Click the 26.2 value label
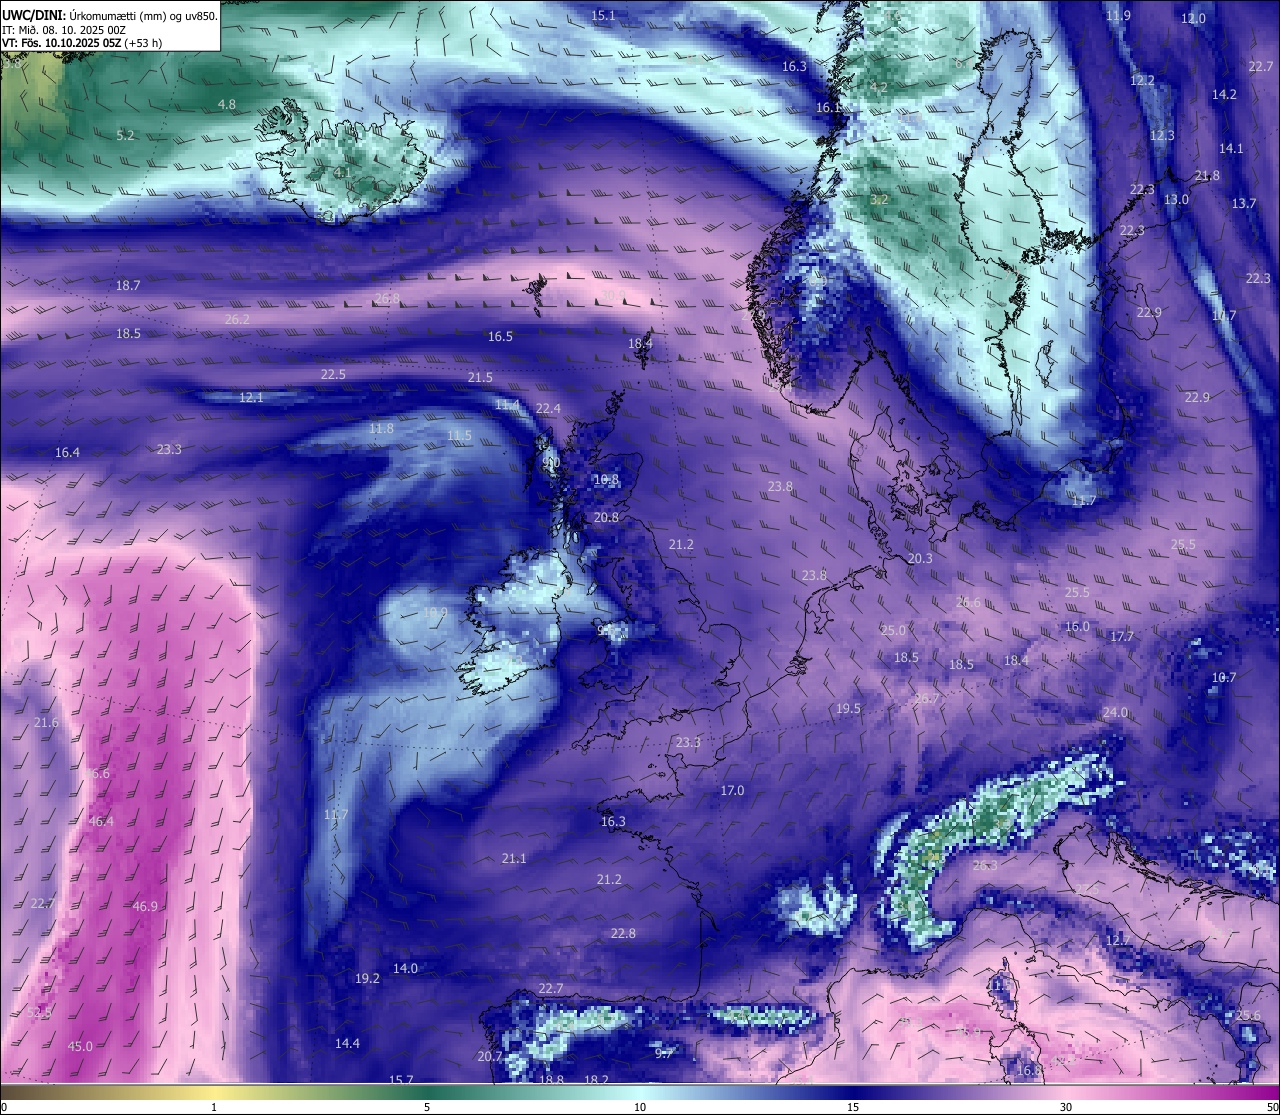The height and width of the screenshot is (1115, 1280). coord(237,319)
